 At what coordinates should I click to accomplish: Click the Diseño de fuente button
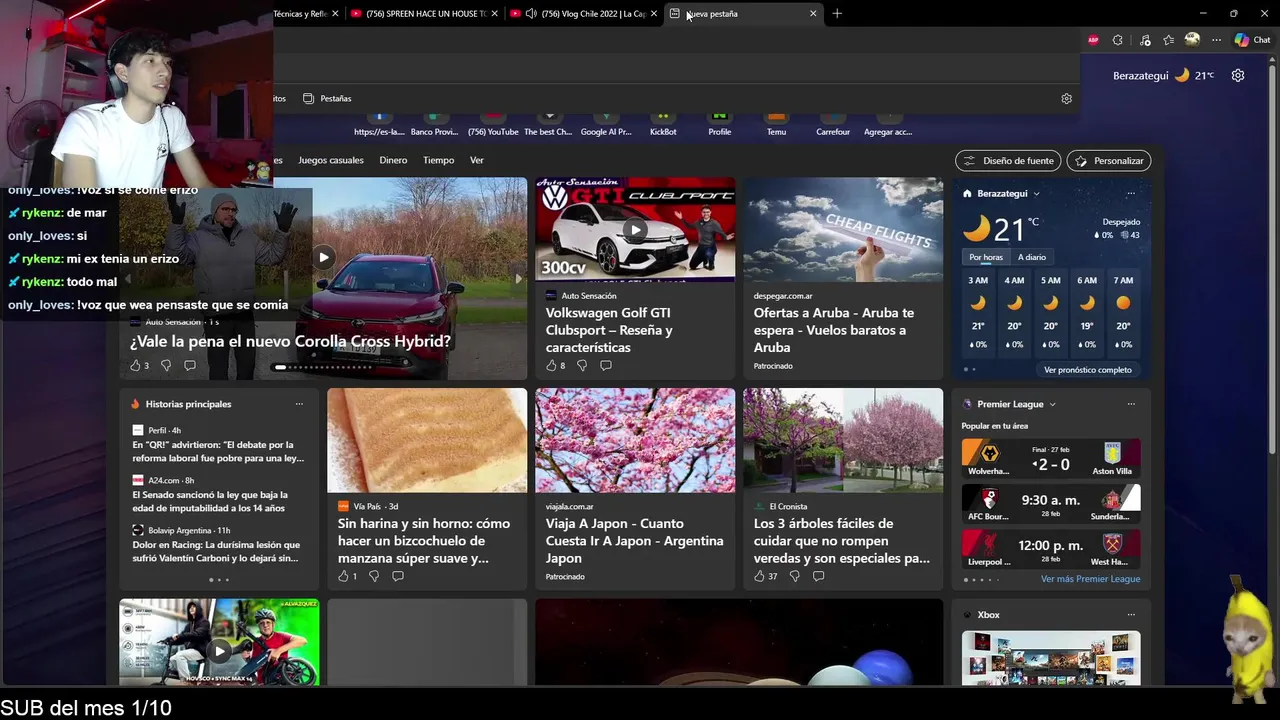(1008, 160)
